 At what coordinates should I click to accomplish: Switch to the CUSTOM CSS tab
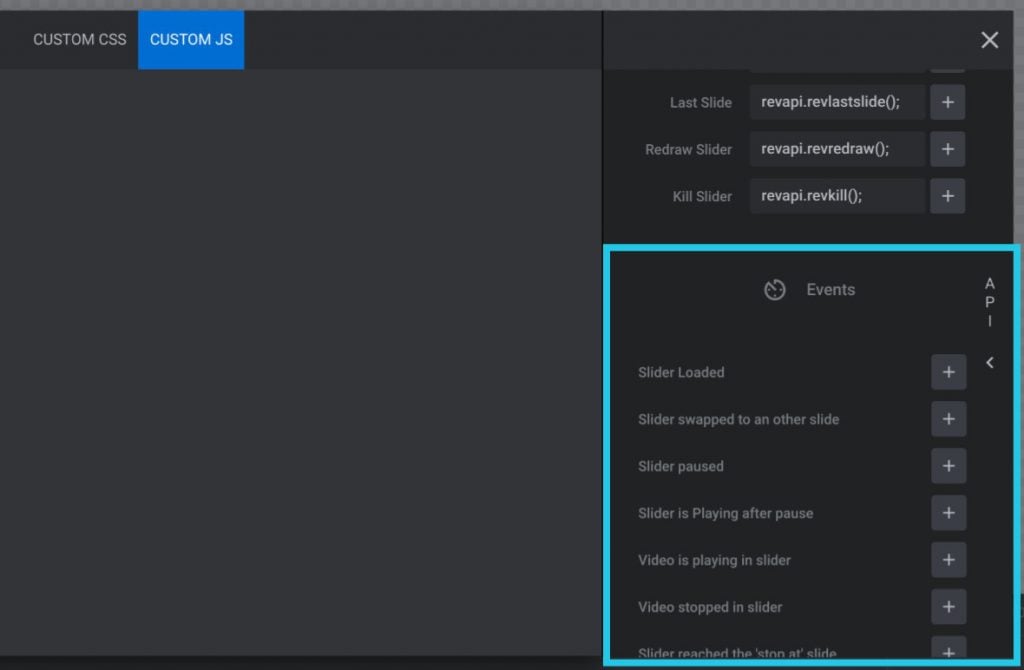tap(79, 40)
